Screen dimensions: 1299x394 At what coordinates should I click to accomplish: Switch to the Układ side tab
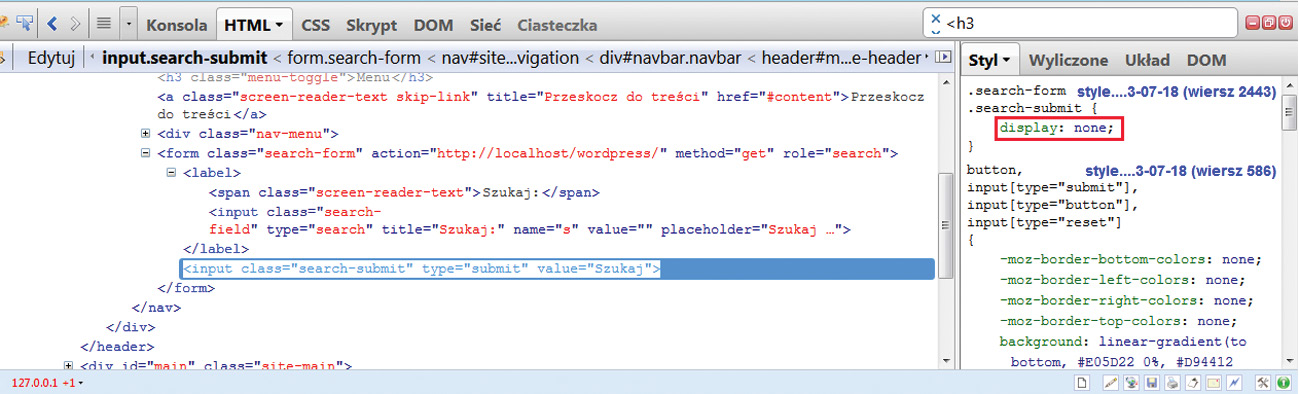1147,60
